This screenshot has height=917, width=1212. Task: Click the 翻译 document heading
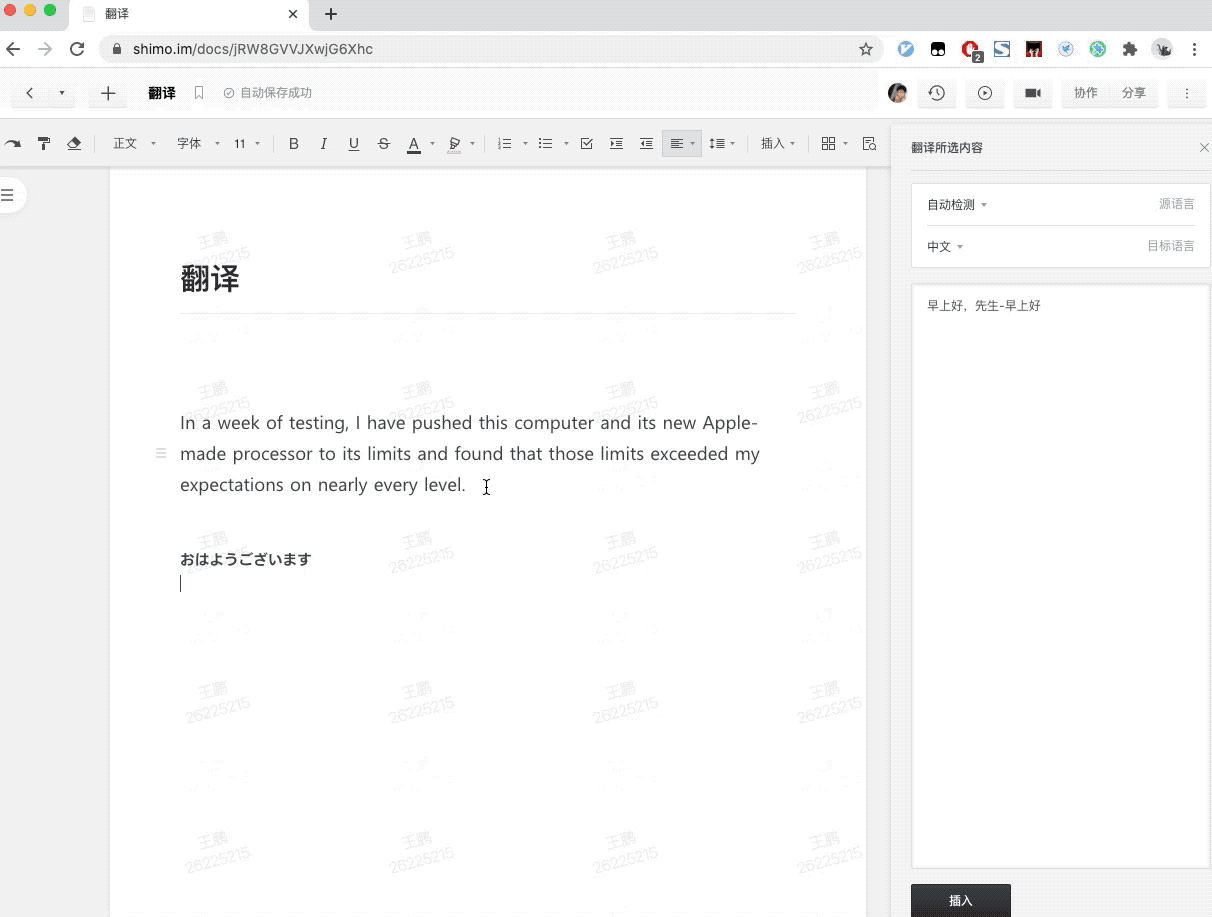click(x=210, y=279)
